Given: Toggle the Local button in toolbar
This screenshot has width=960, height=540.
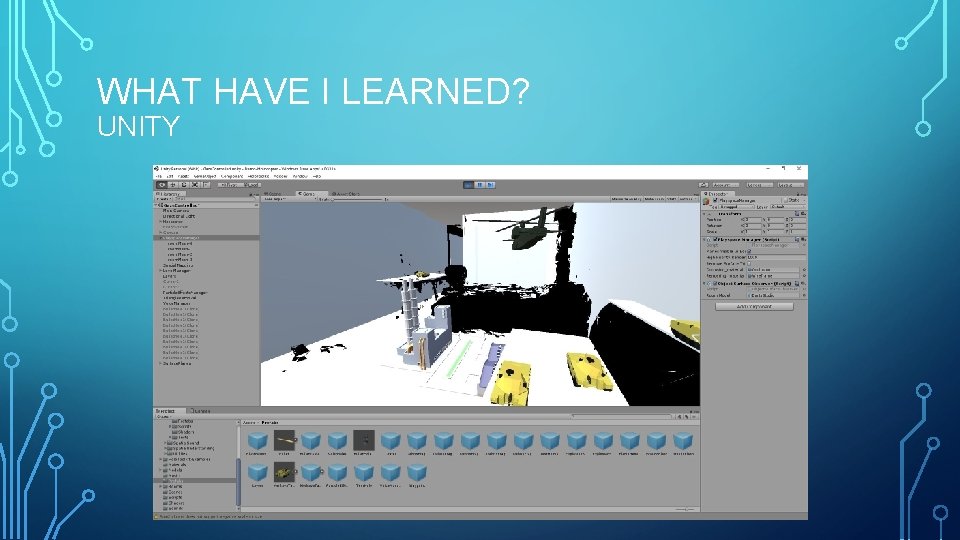Looking at the screenshot, I should pyautogui.click(x=252, y=185).
